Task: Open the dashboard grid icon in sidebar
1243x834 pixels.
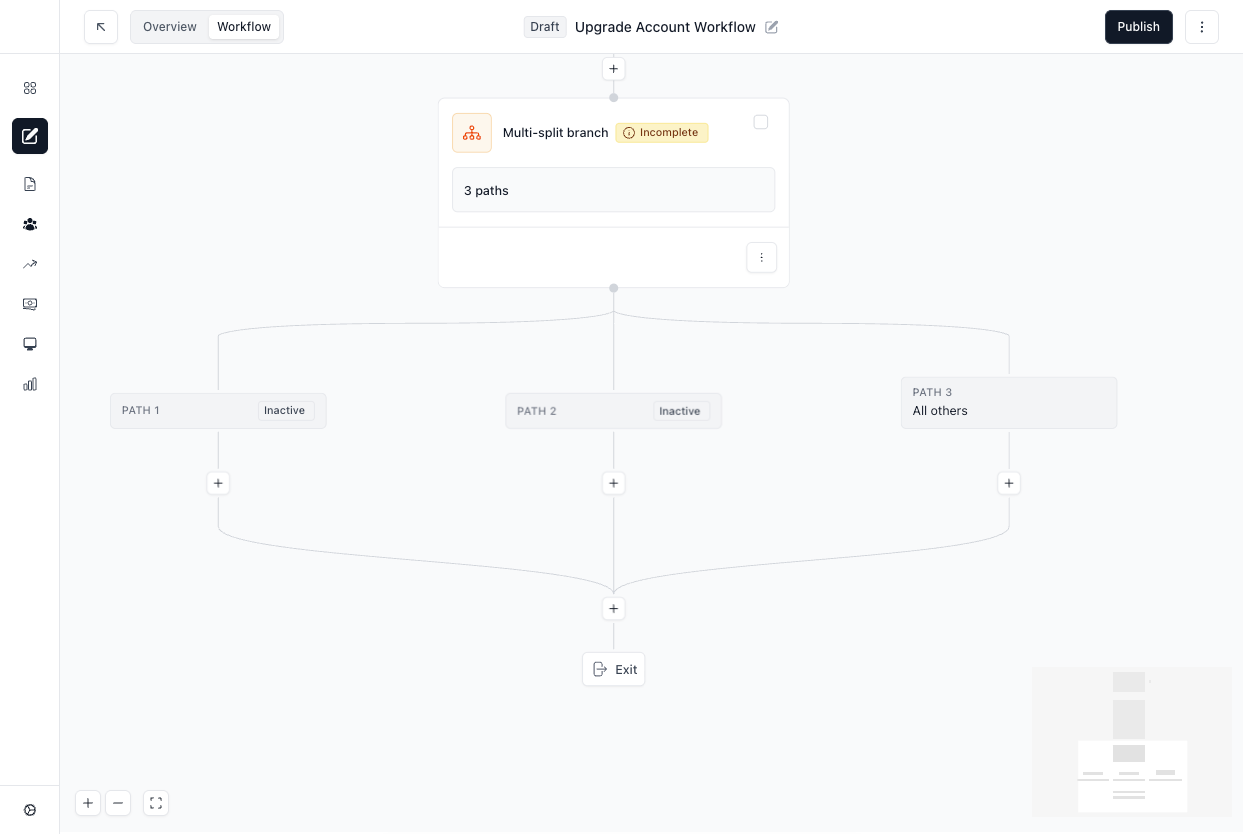Action: point(30,88)
